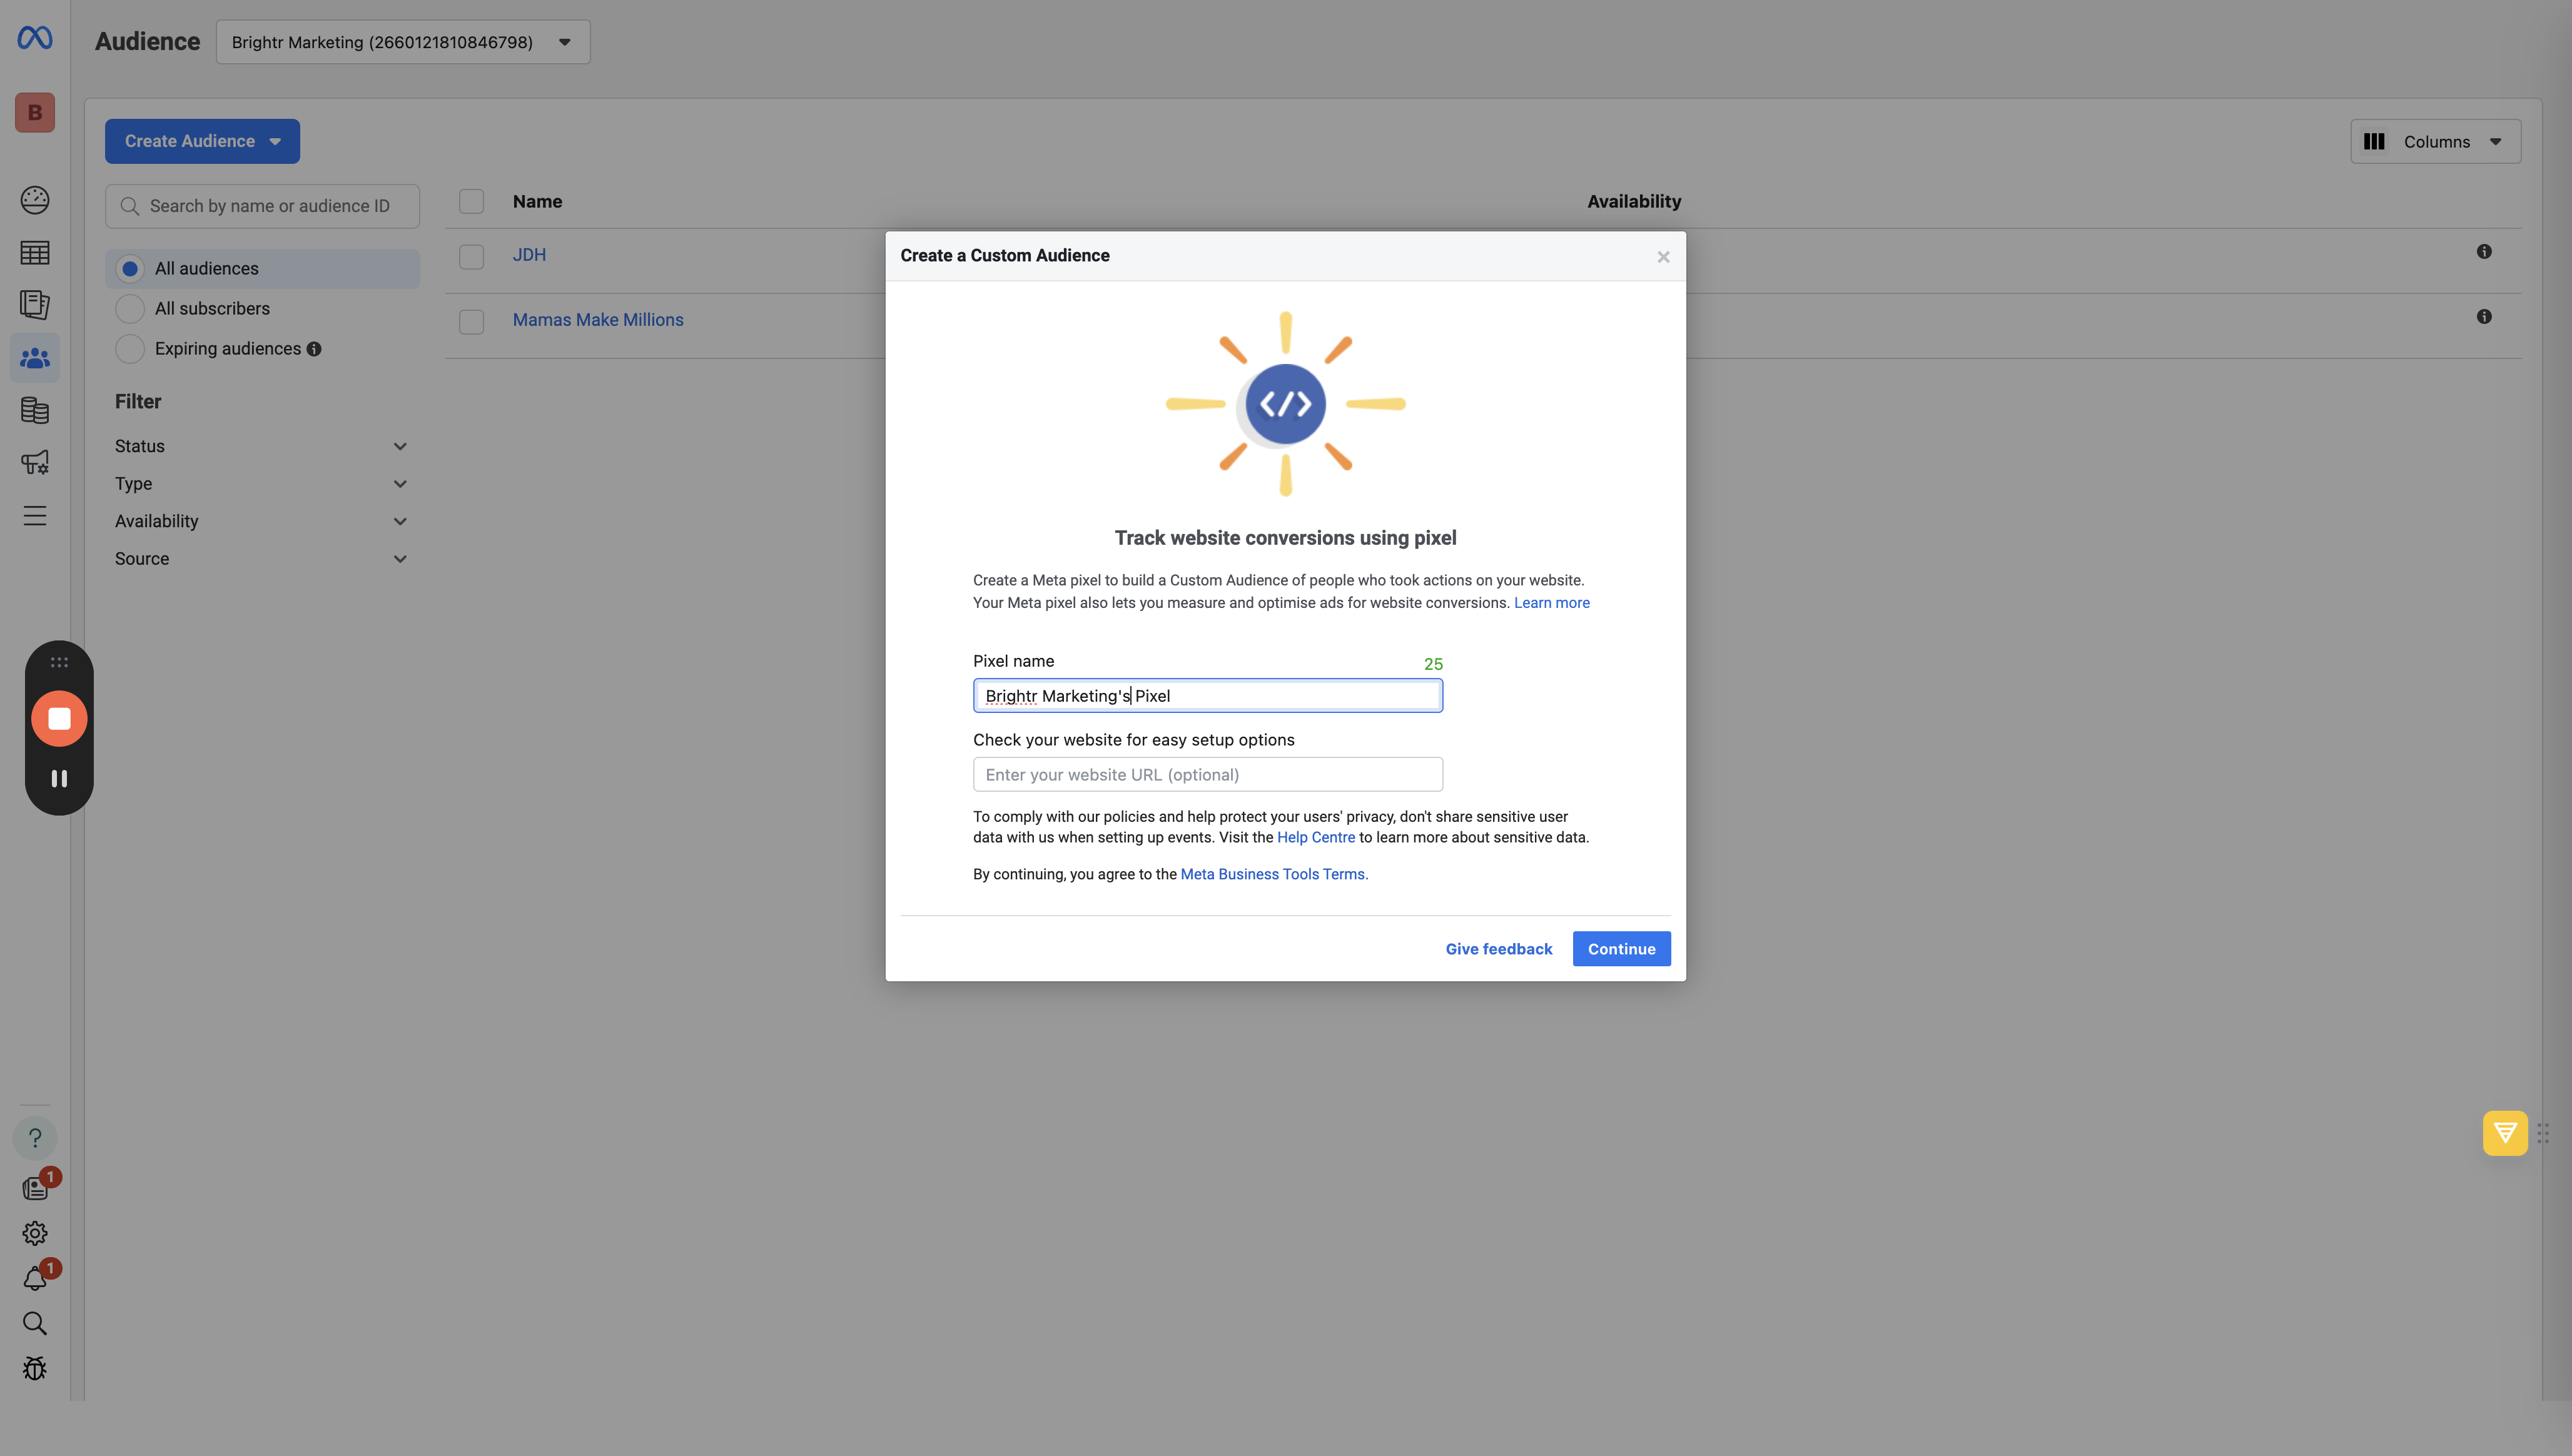Click the Give feedback link

click(x=1498, y=949)
